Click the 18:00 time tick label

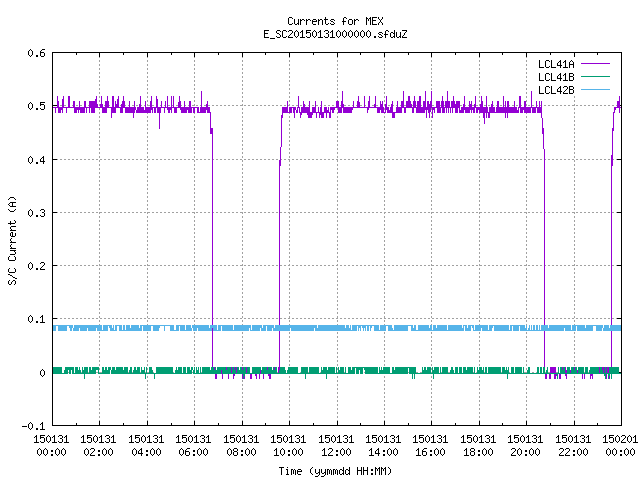[x=478, y=452]
